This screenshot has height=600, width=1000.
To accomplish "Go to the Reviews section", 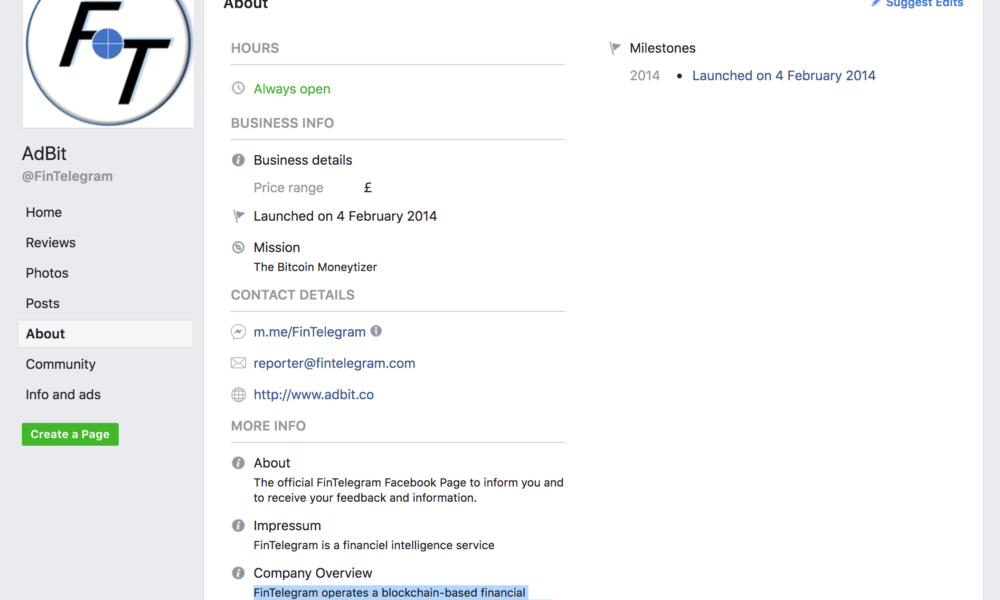I will coord(51,243).
